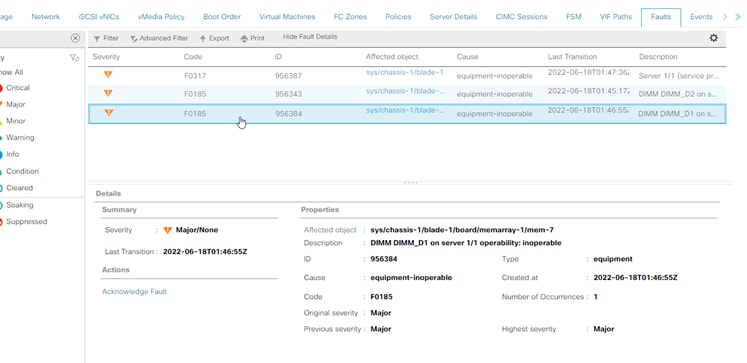The image size is (747, 363).
Task: Click the Server 1/1 description cell
Action: pyautogui.click(x=678, y=76)
